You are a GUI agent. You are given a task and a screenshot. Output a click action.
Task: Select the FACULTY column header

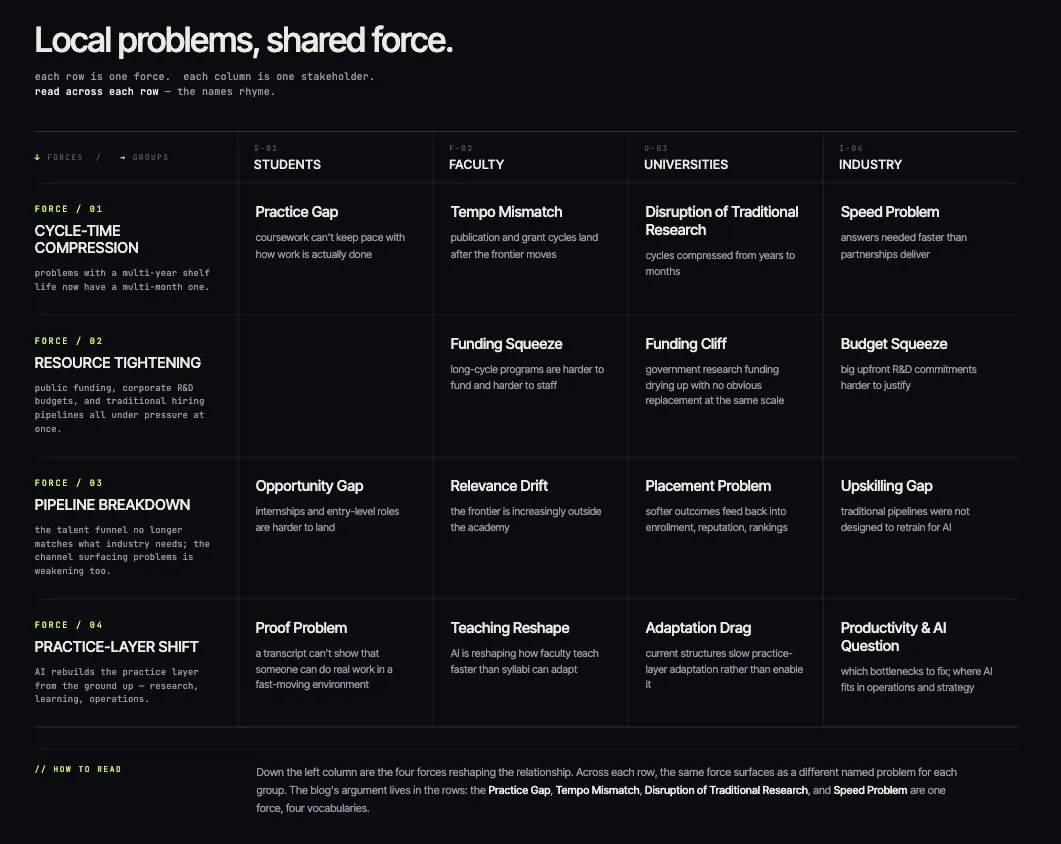click(476, 164)
